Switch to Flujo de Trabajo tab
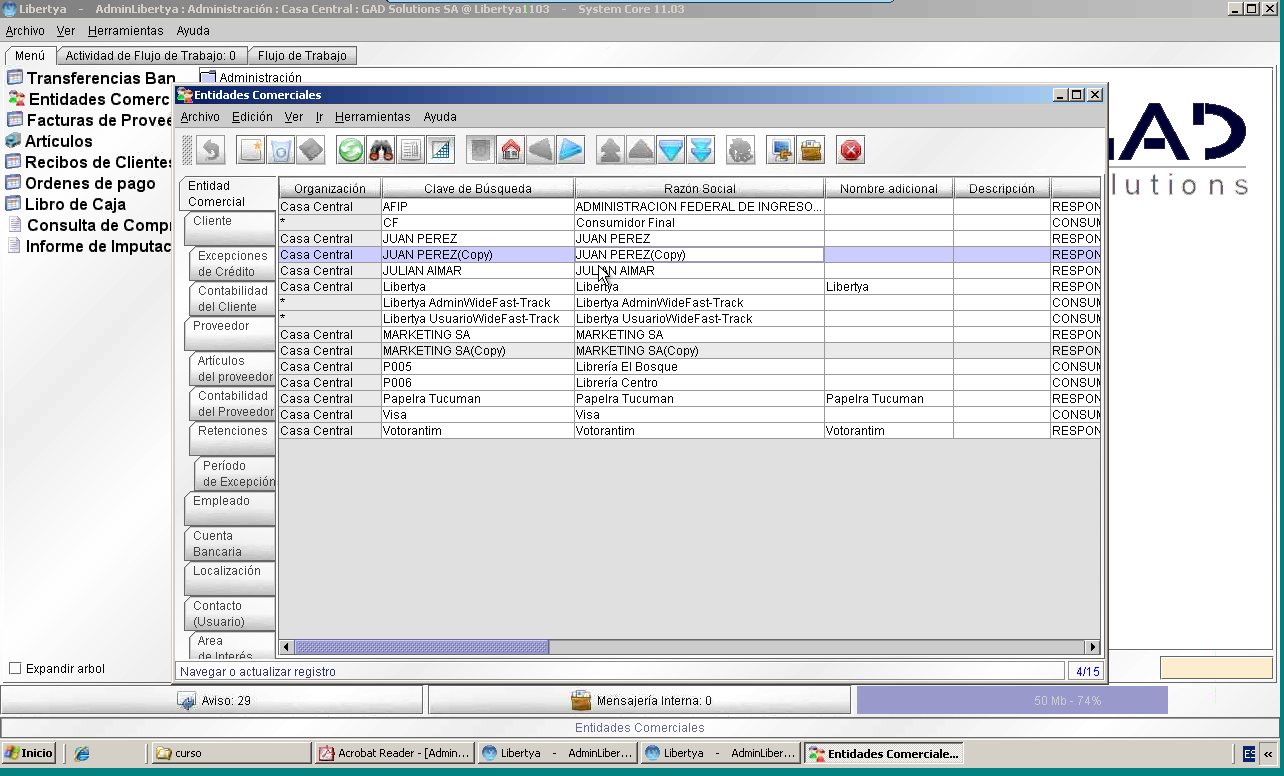This screenshot has height=776, width=1284. [302, 56]
